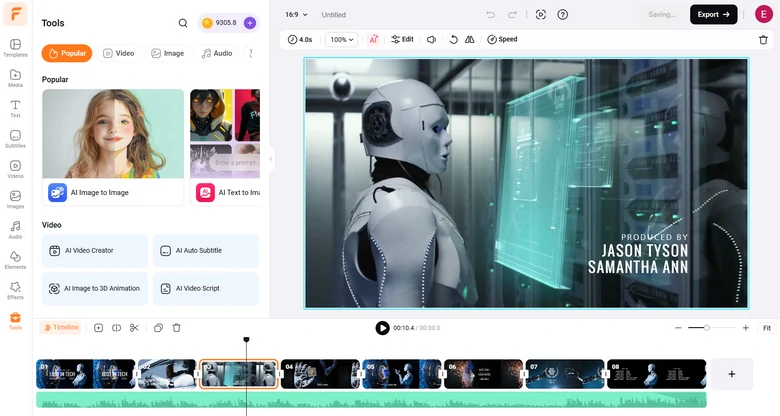Flip the clip with the mirror icon

pyautogui.click(x=470, y=39)
